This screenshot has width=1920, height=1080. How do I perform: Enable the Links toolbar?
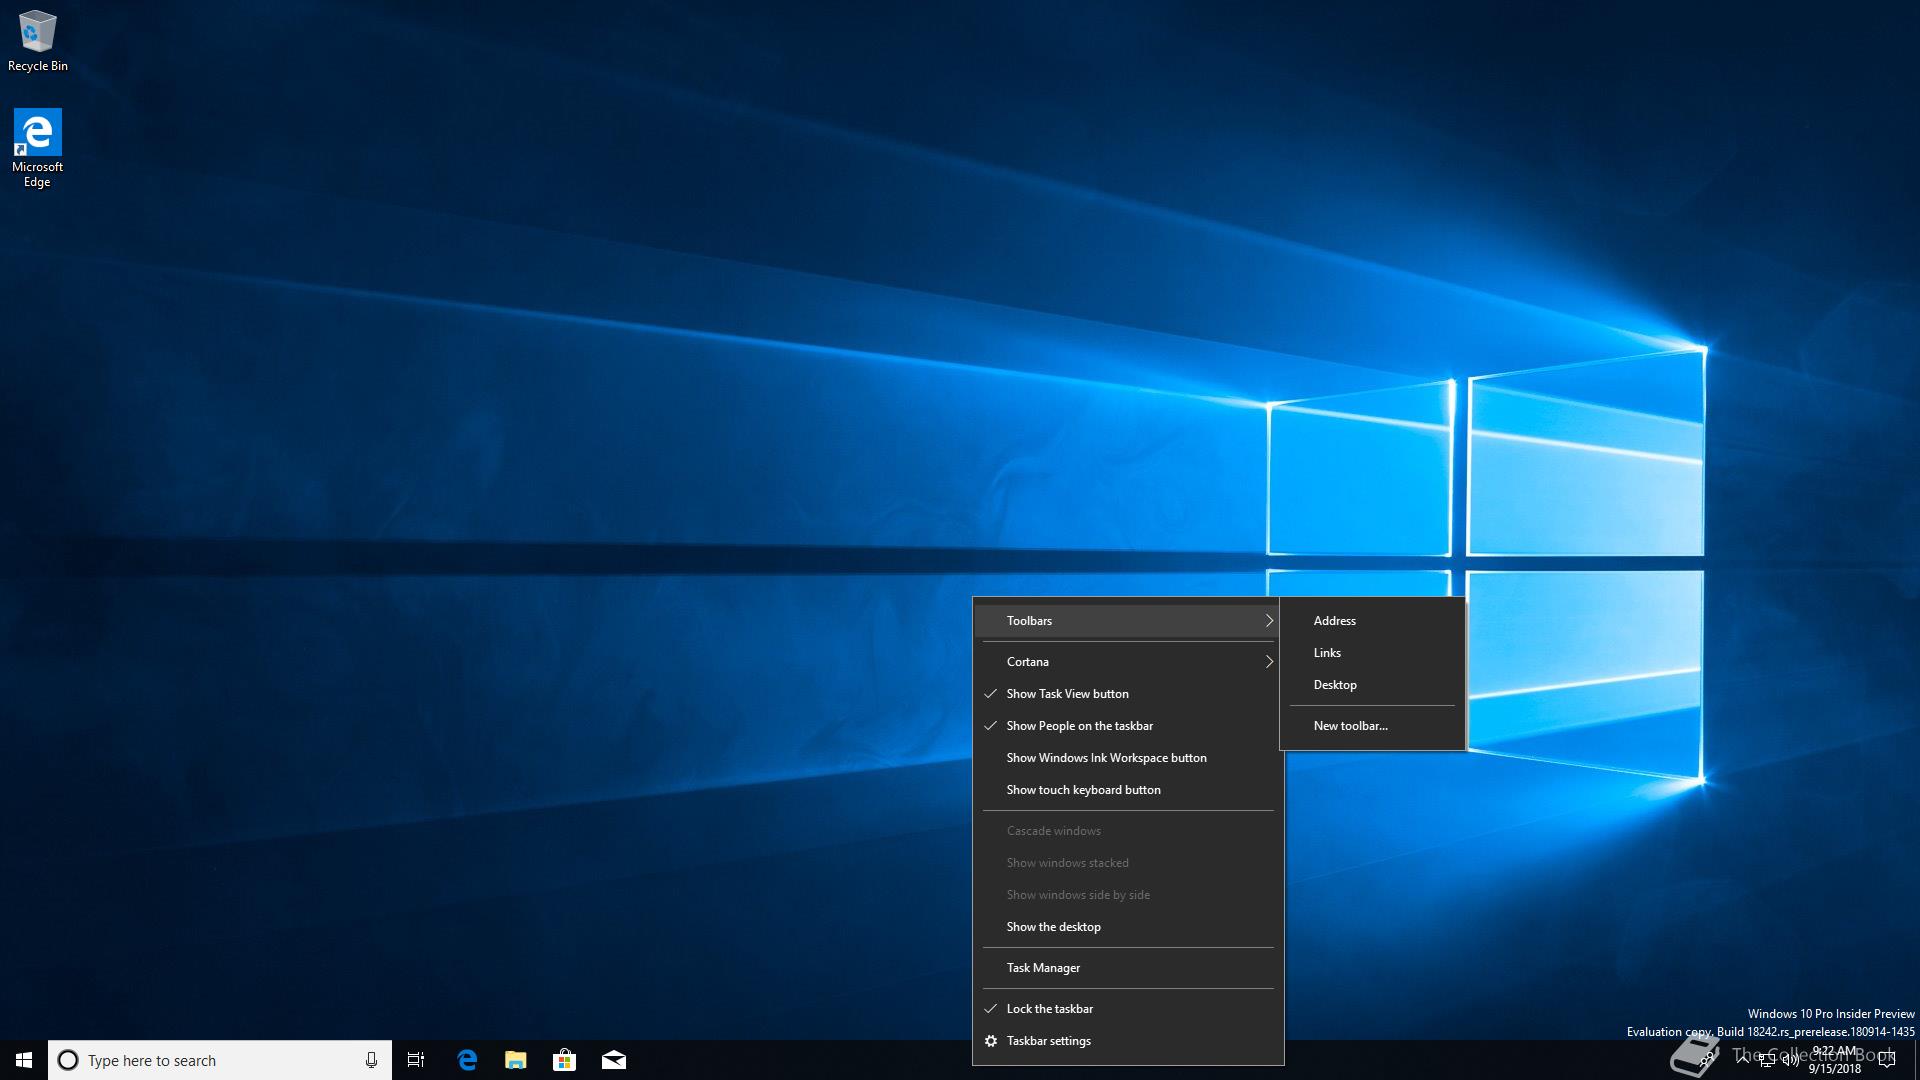[1372, 653]
